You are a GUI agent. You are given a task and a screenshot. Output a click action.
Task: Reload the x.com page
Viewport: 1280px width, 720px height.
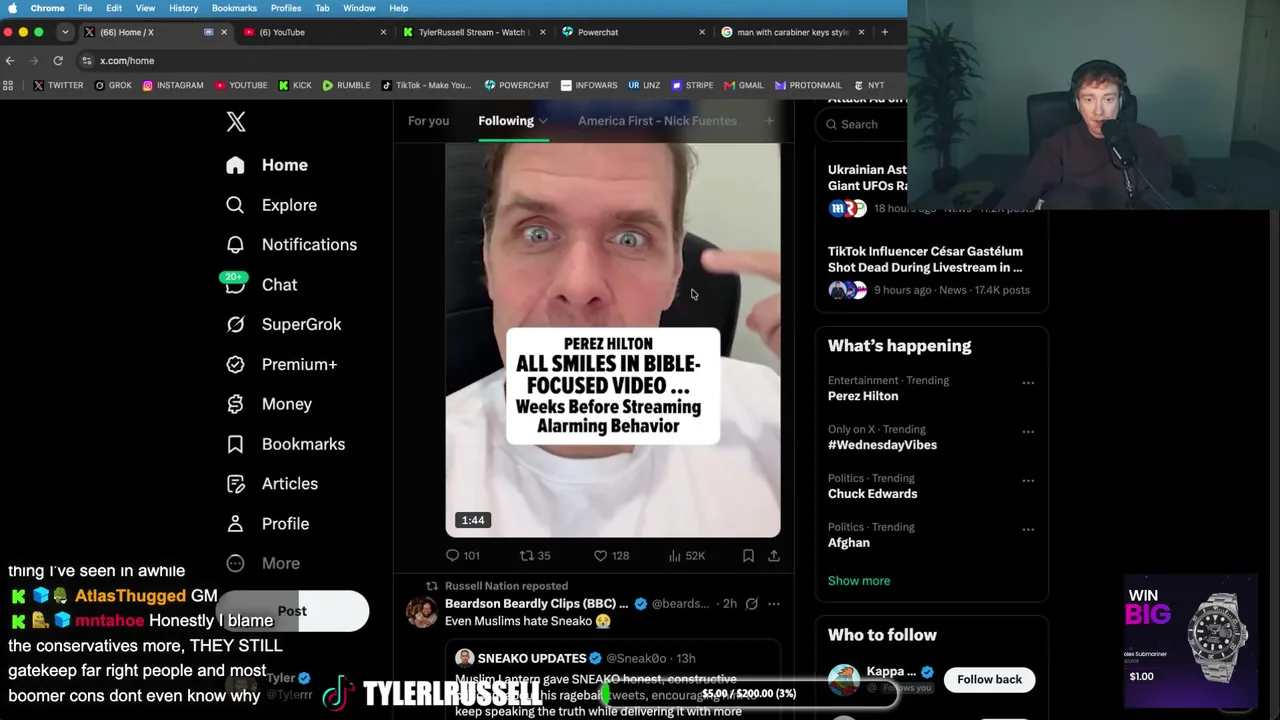(58, 61)
